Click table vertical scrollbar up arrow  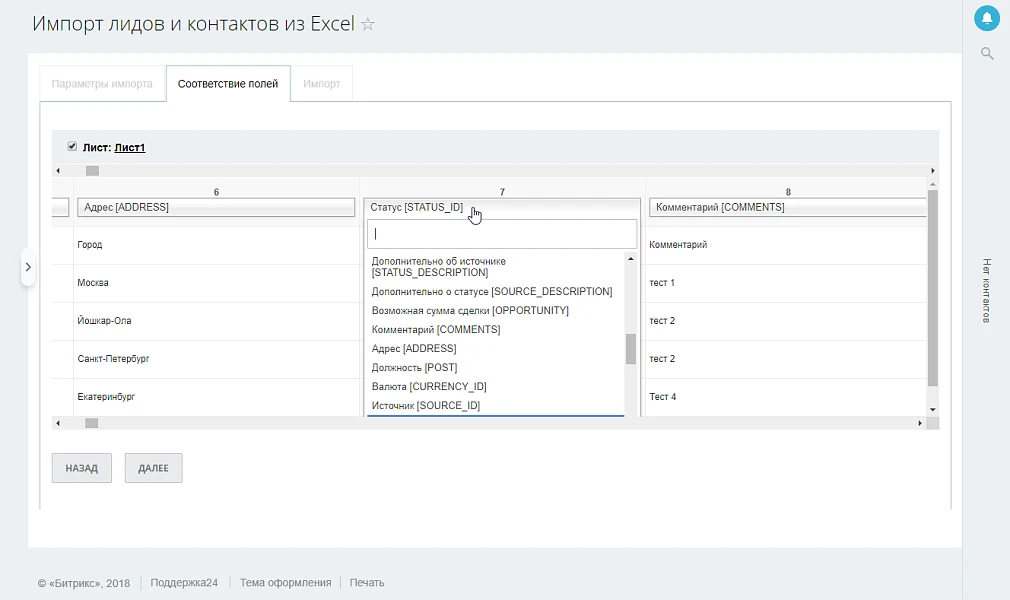(933, 184)
